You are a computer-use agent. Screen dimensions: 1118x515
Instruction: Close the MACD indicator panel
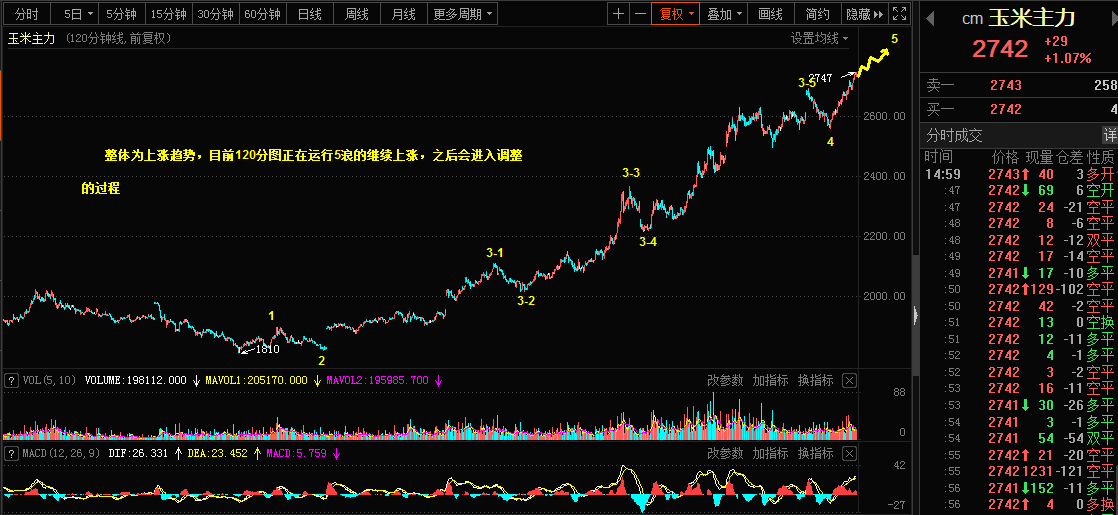coord(849,453)
